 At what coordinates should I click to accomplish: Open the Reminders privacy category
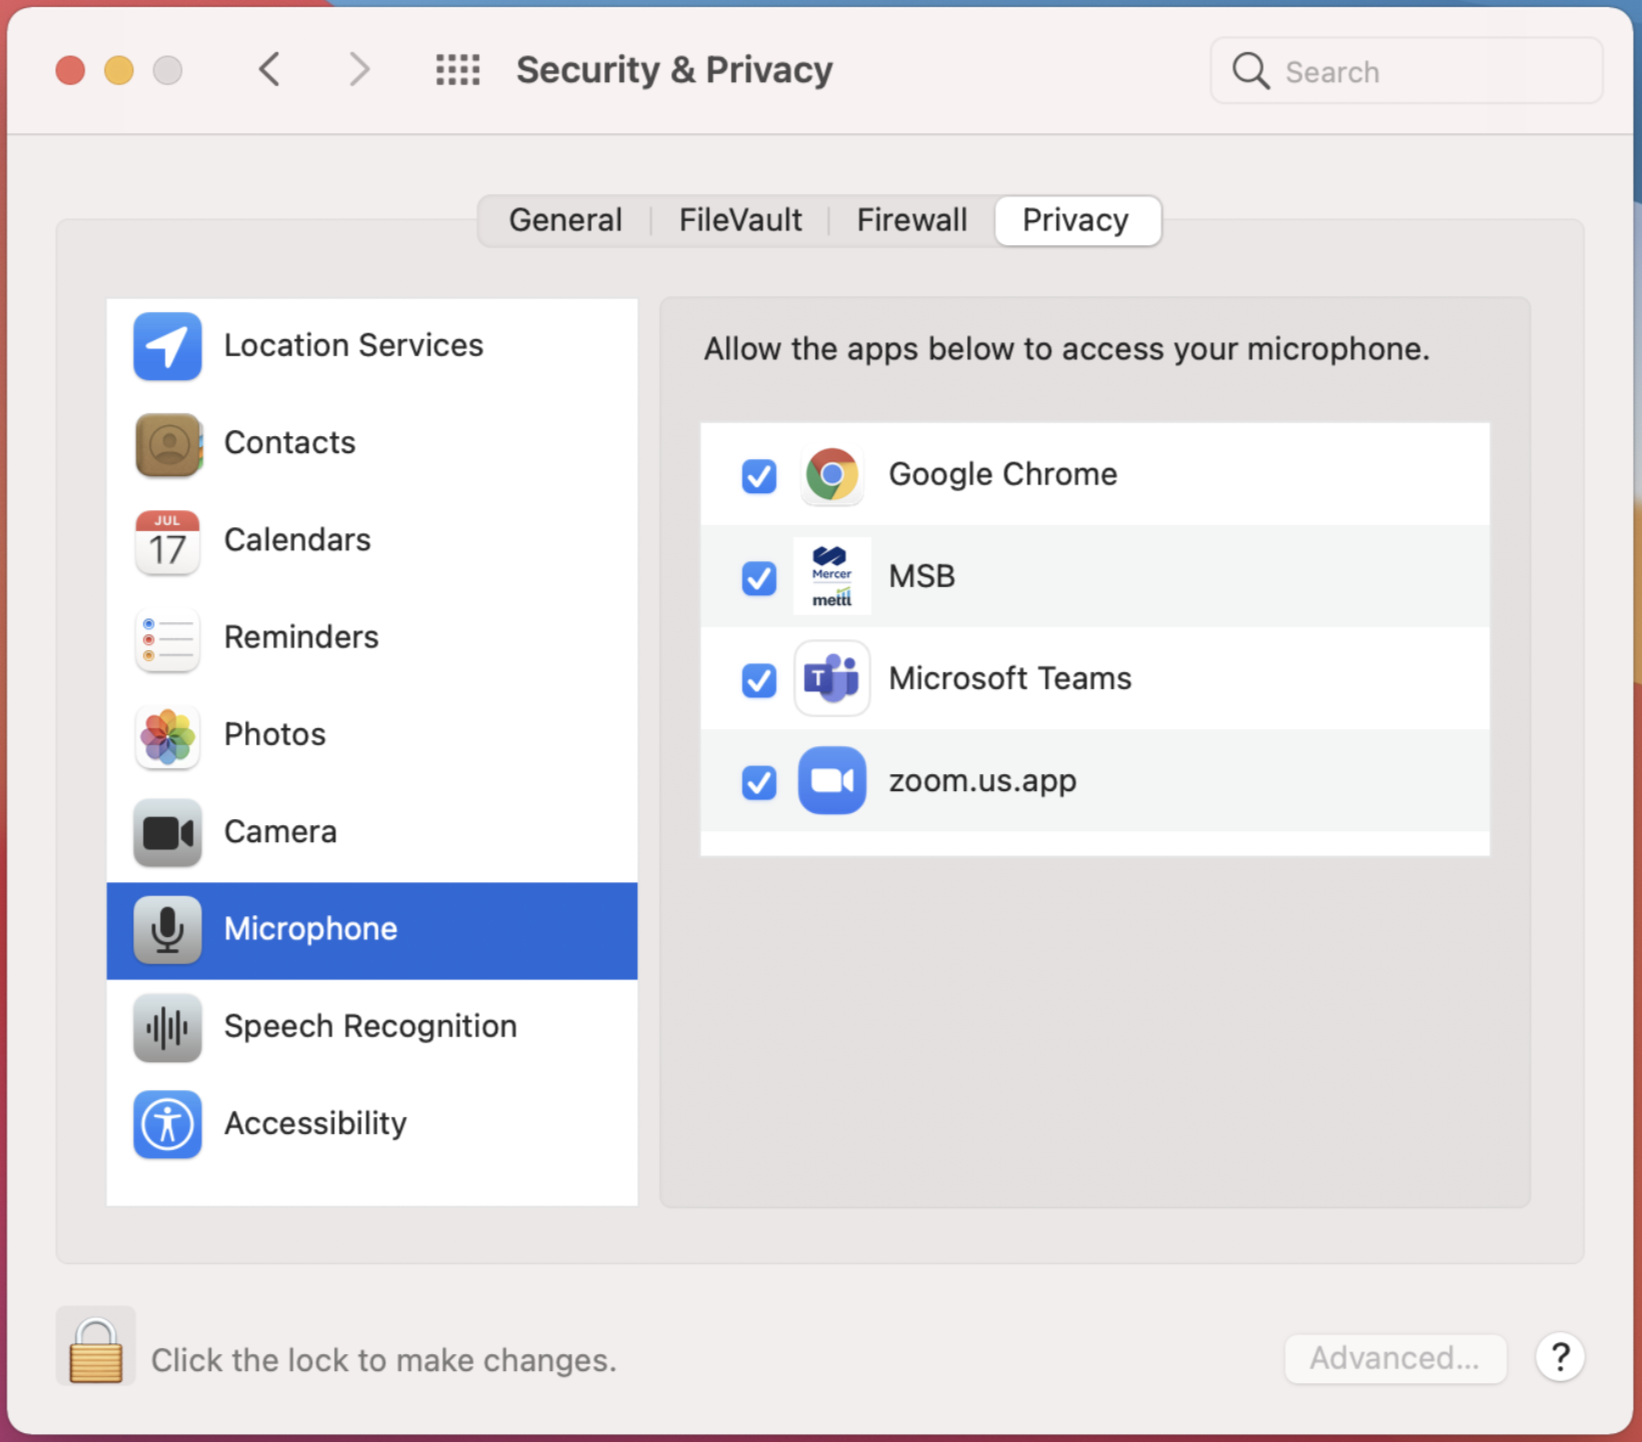(372, 637)
